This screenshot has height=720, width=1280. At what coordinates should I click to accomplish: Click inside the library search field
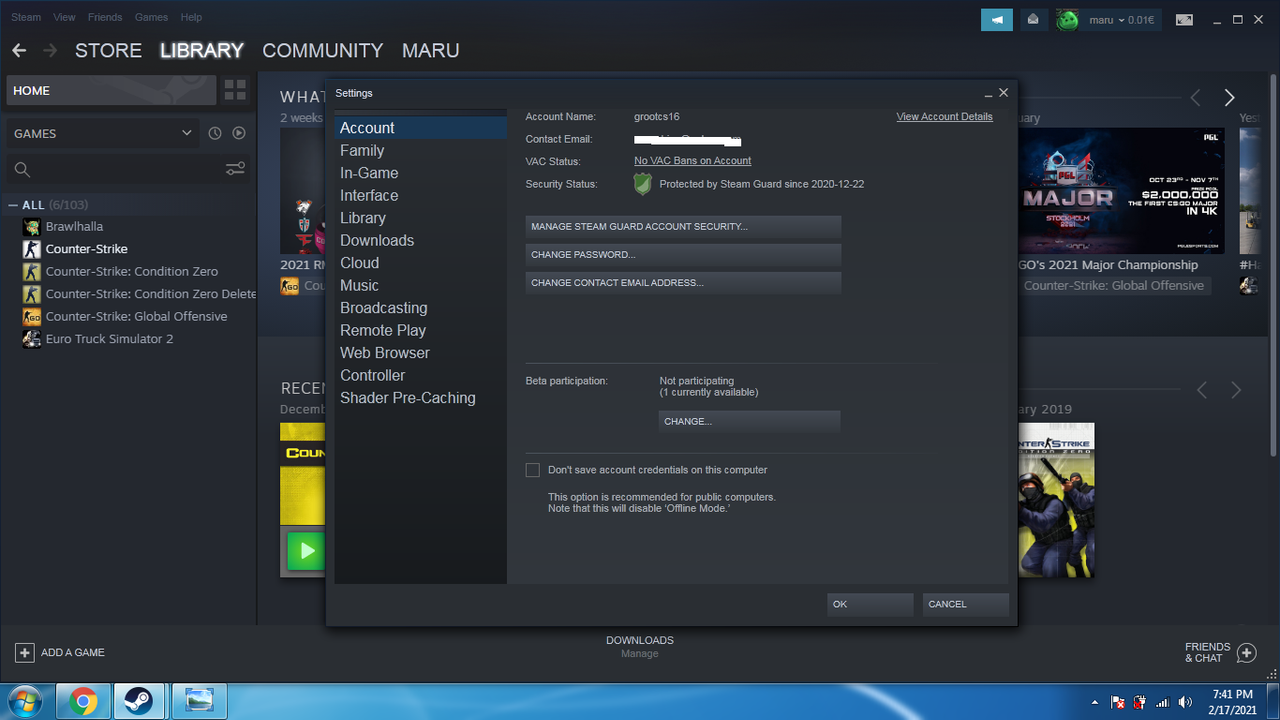coord(110,168)
